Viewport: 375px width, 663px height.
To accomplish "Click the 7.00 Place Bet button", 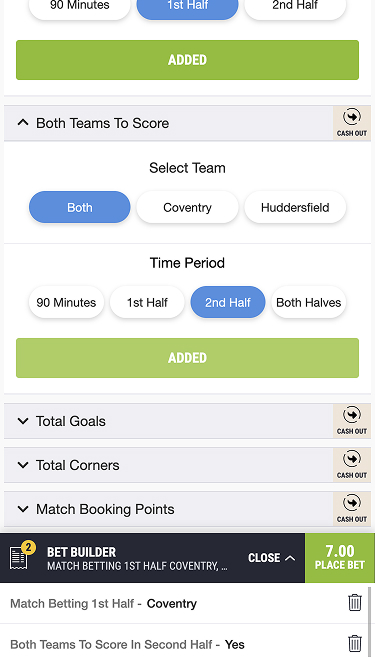I will click(340, 558).
